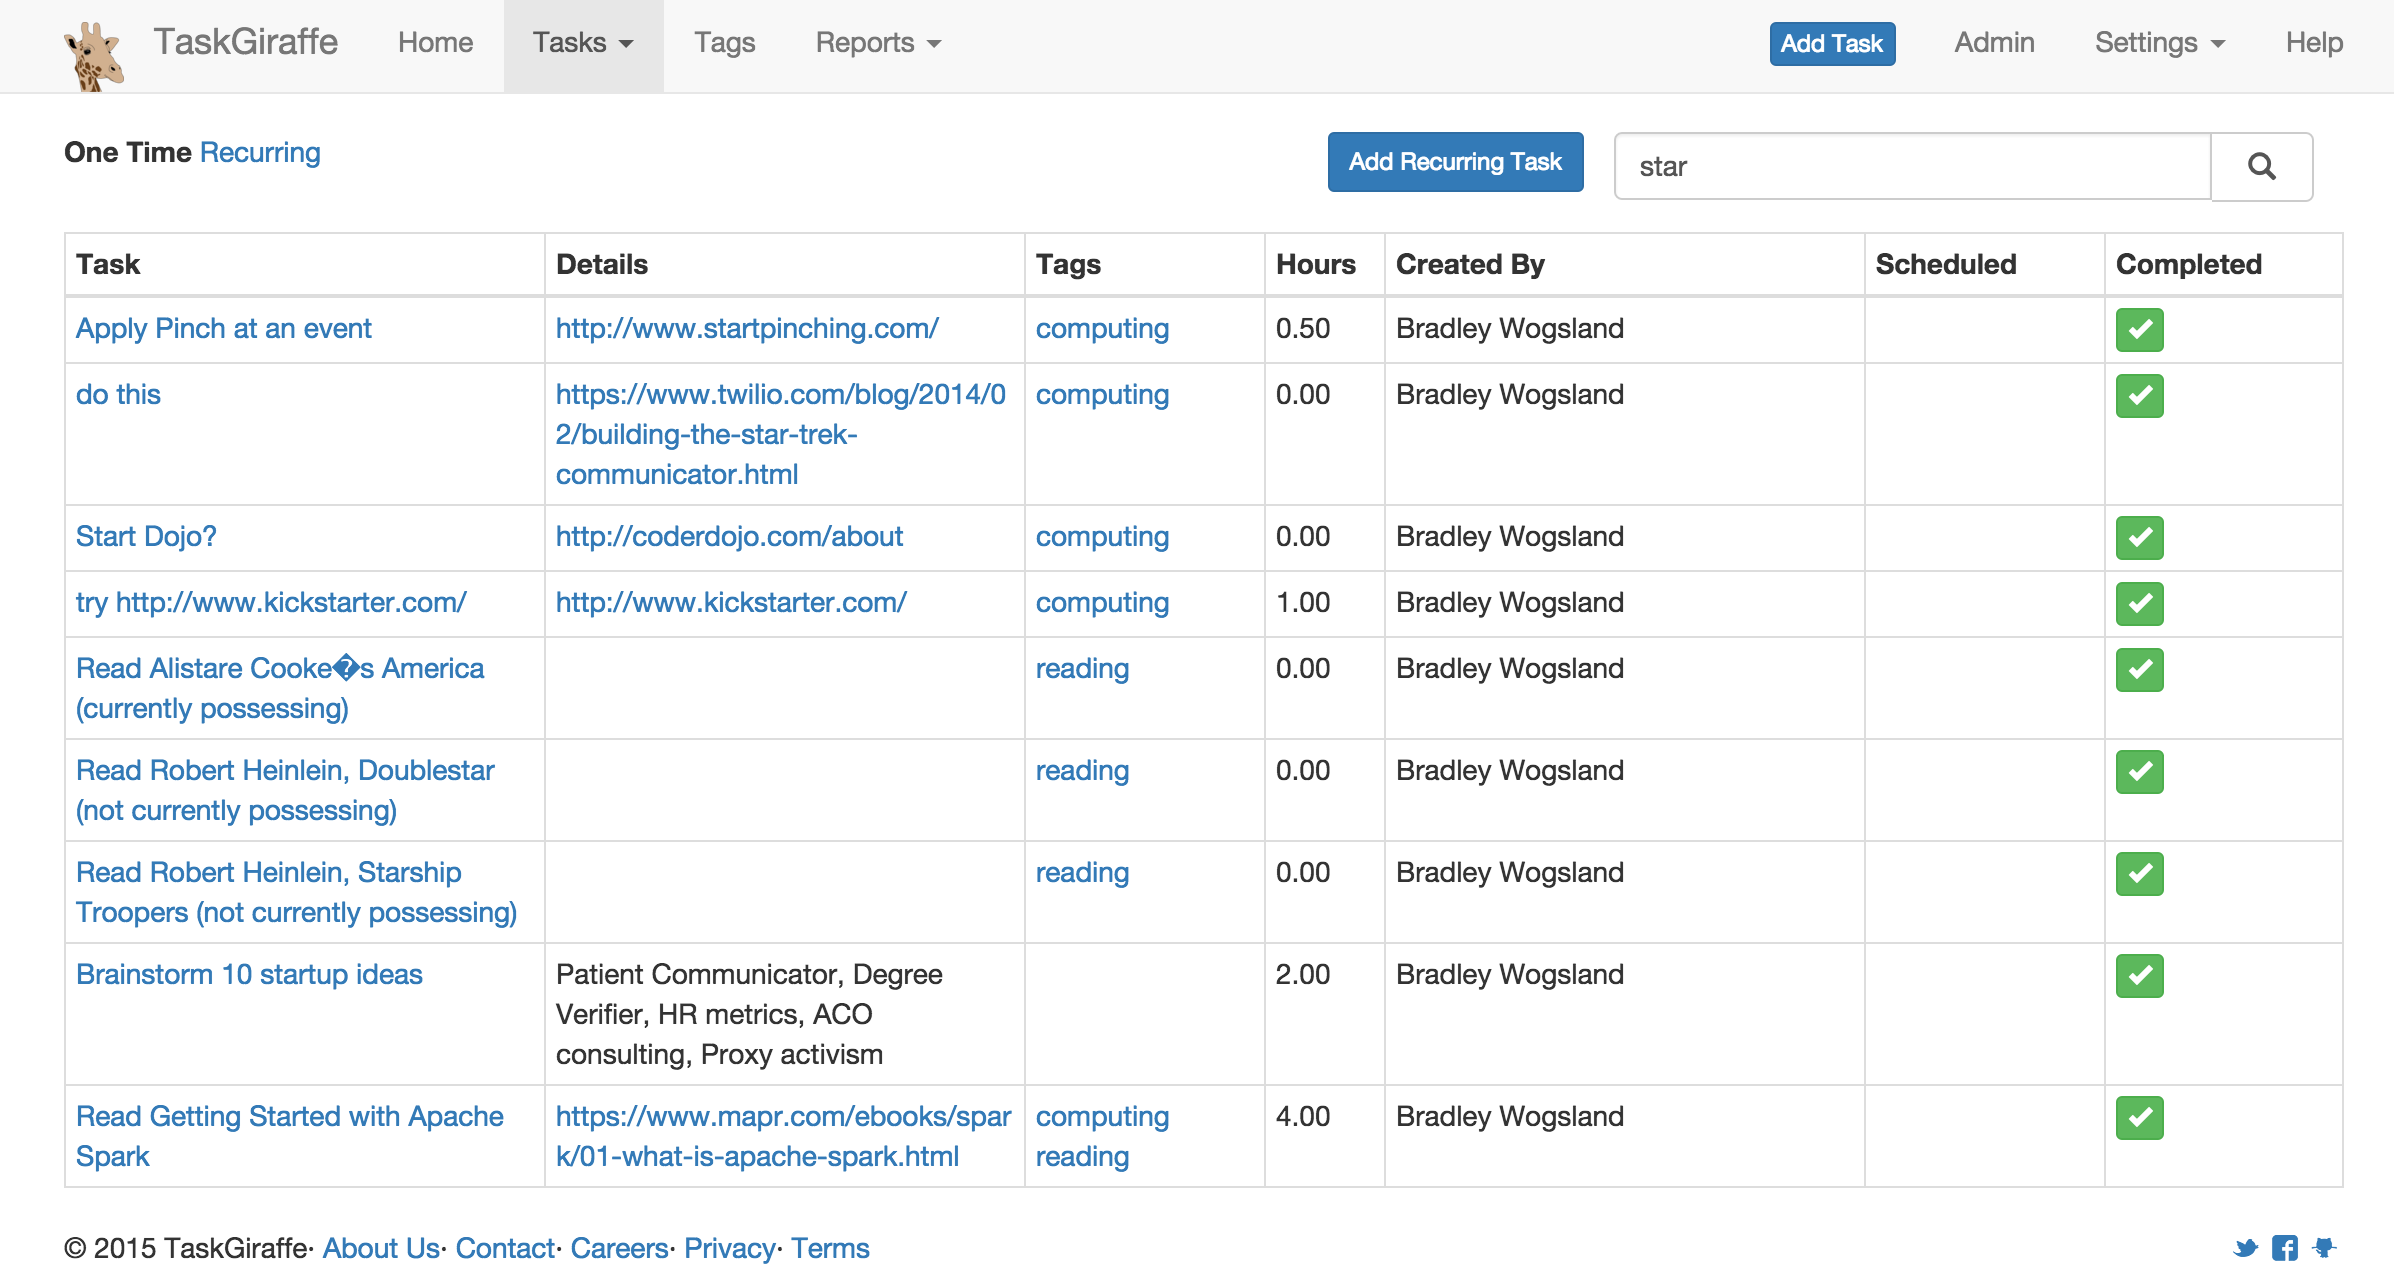
Task: Toggle completed check for Apply Pinch task
Action: coord(2139,329)
